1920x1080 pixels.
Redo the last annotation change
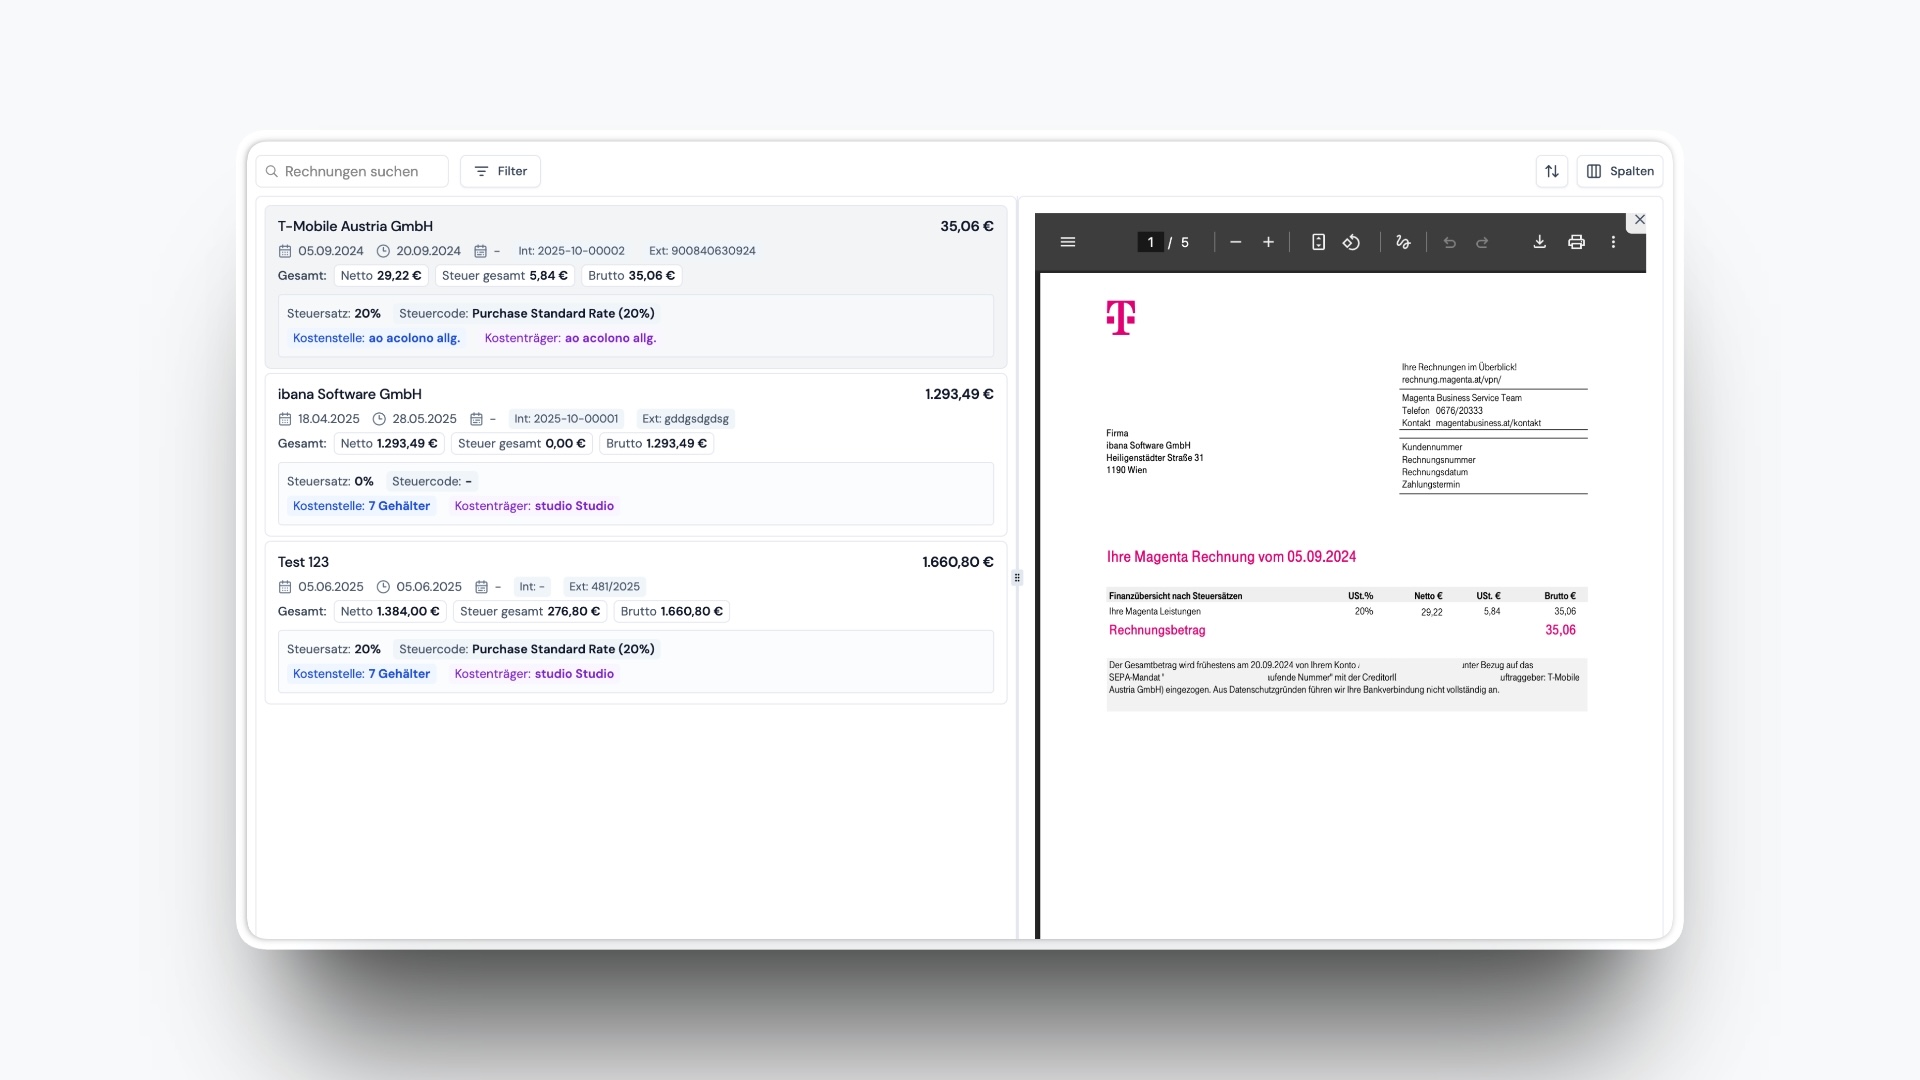[x=1482, y=242]
